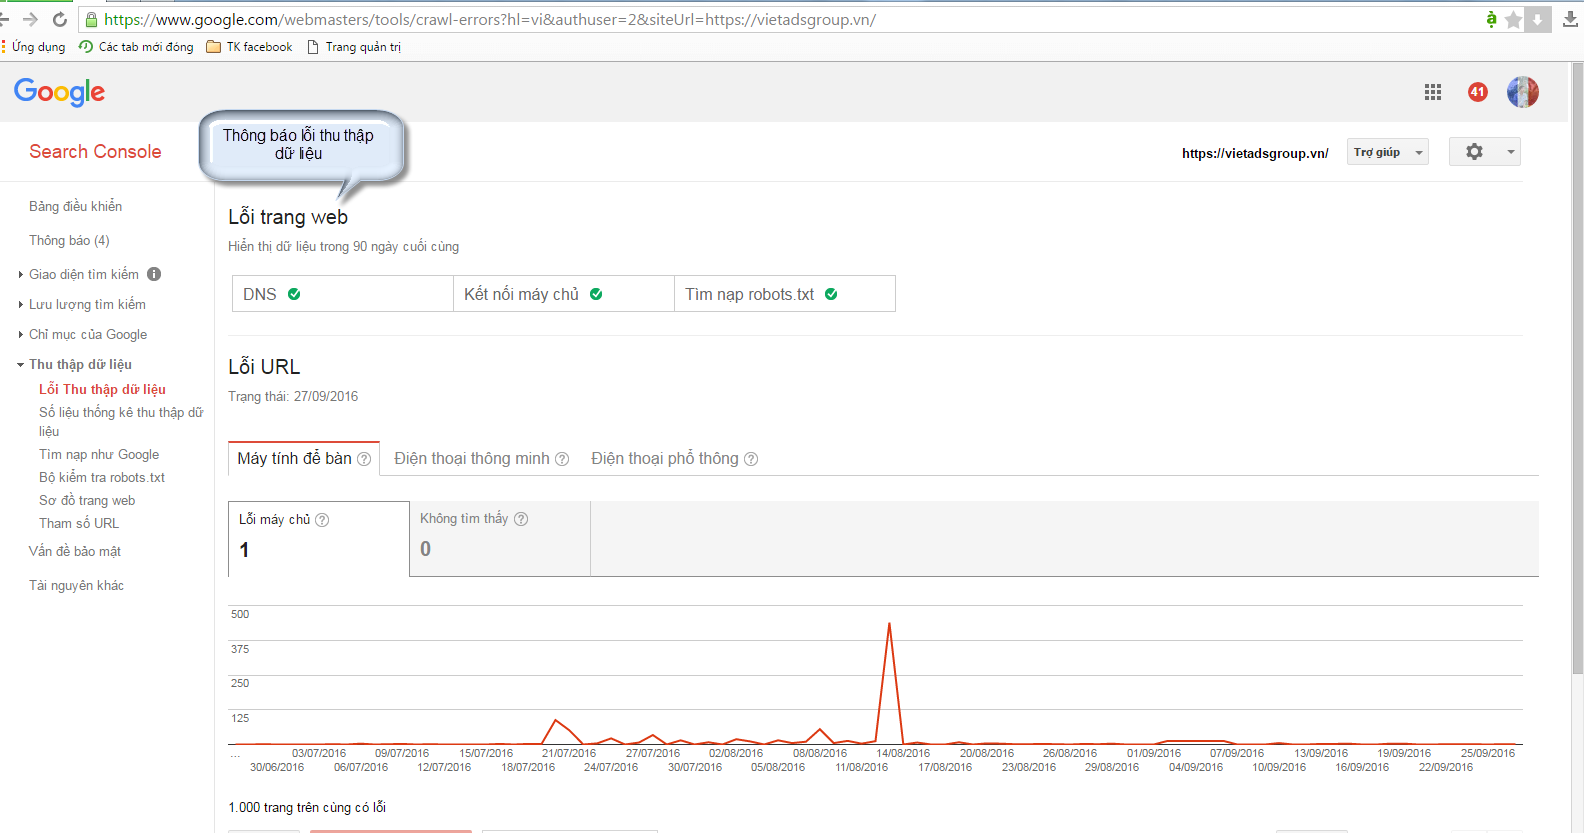Screen dimensions: 1584x833
Task: Click the peak point on the error chart
Action: 889,624
